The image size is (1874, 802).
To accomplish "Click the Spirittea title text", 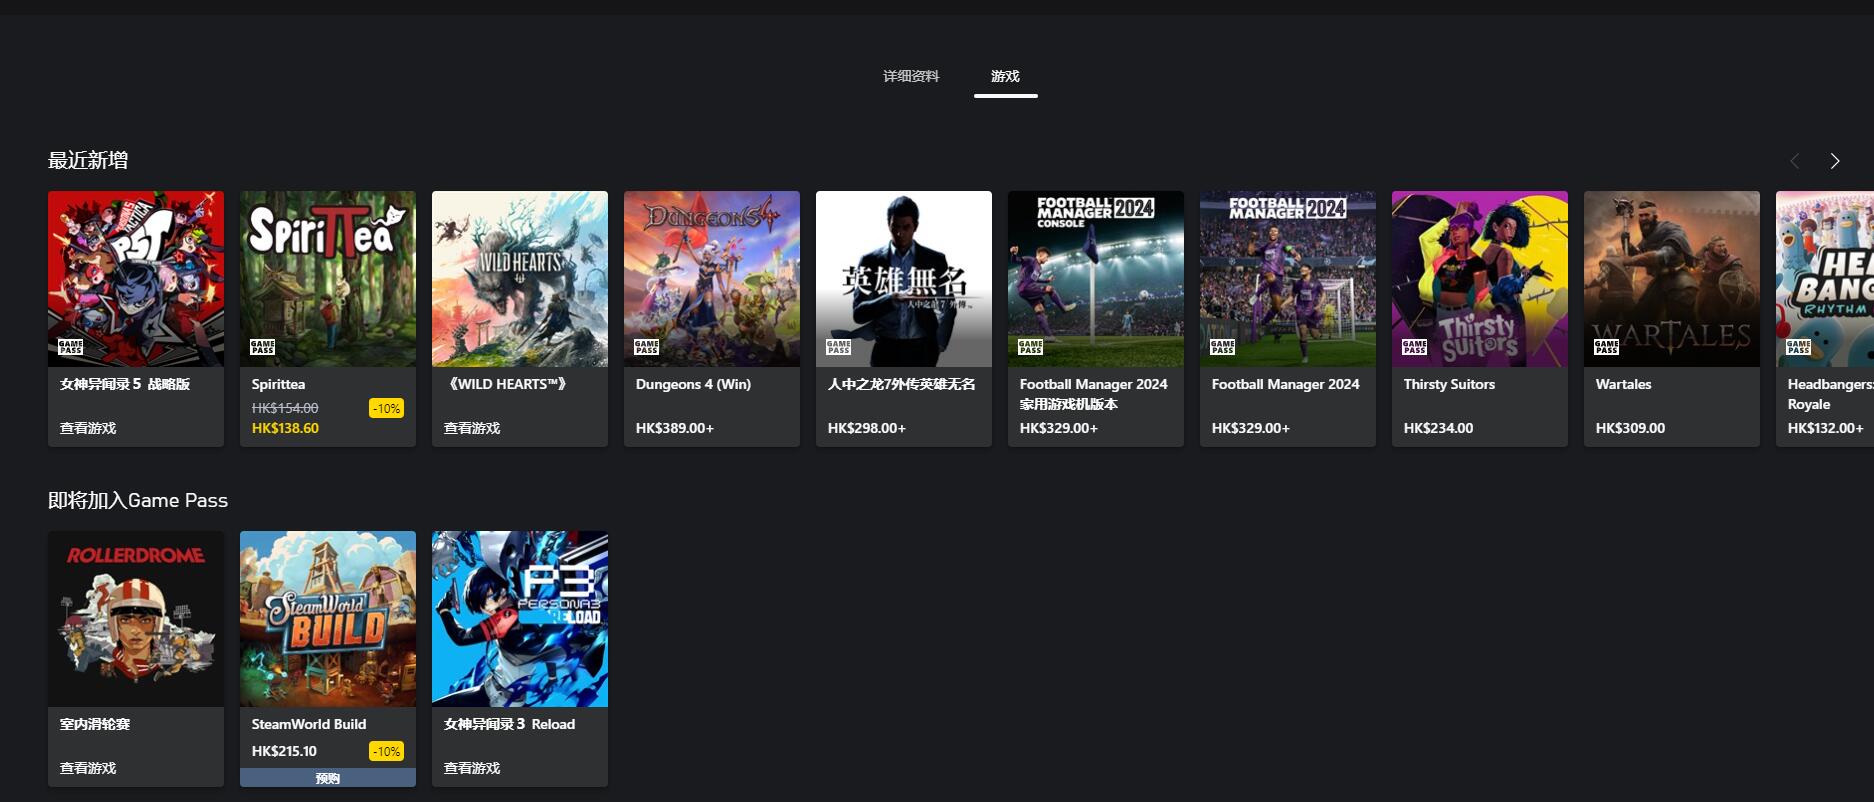I will (278, 384).
